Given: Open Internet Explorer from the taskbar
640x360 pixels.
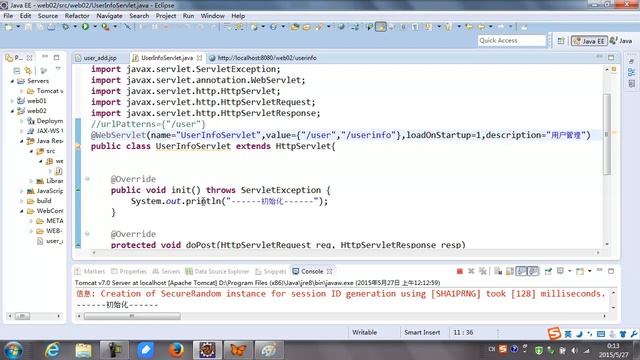Looking at the screenshot, I should pyautogui.click(x=53, y=350).
